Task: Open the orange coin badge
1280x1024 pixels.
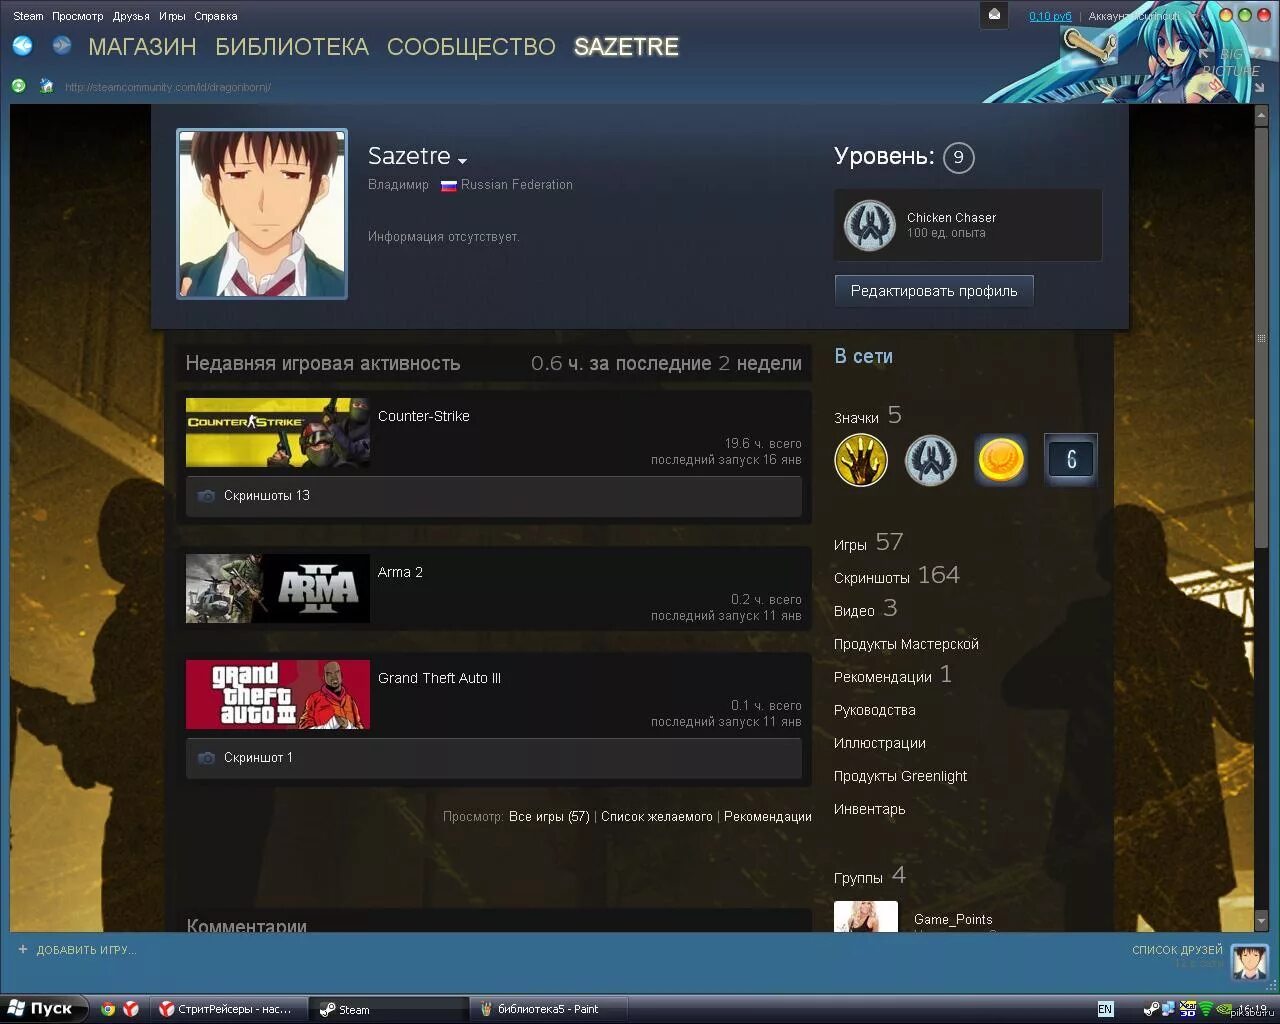Action: (x=1001, y=460)
